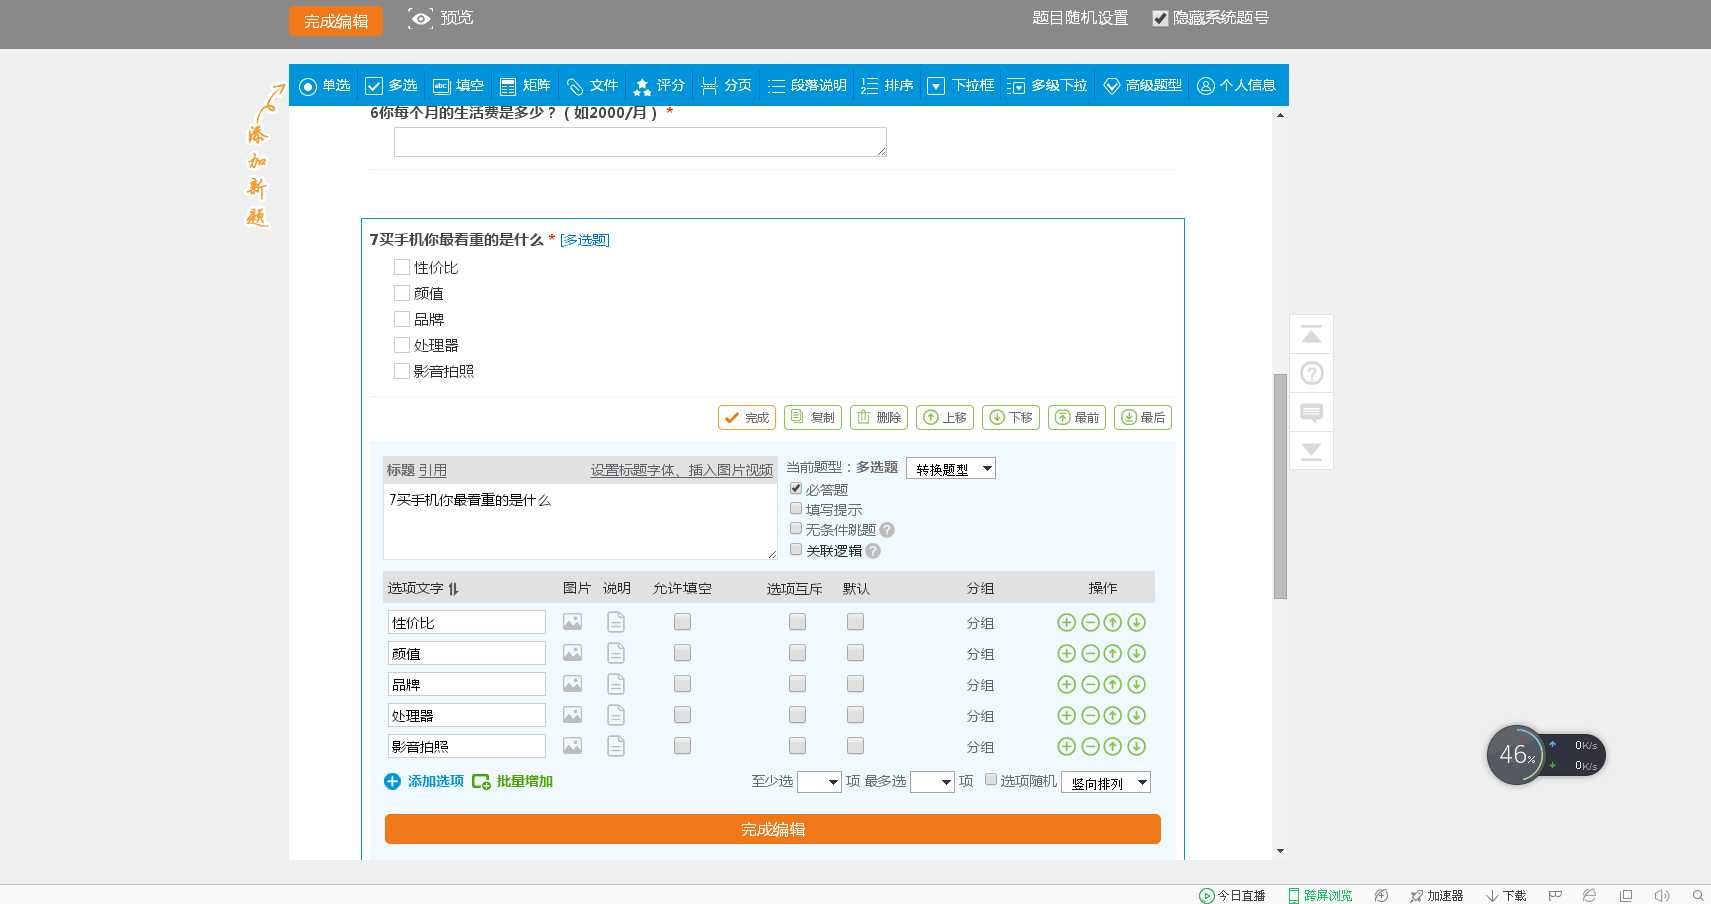1711x904 pixels.
Task: Add a 填空 fill-in question
Action: click(x=458, y=86)
